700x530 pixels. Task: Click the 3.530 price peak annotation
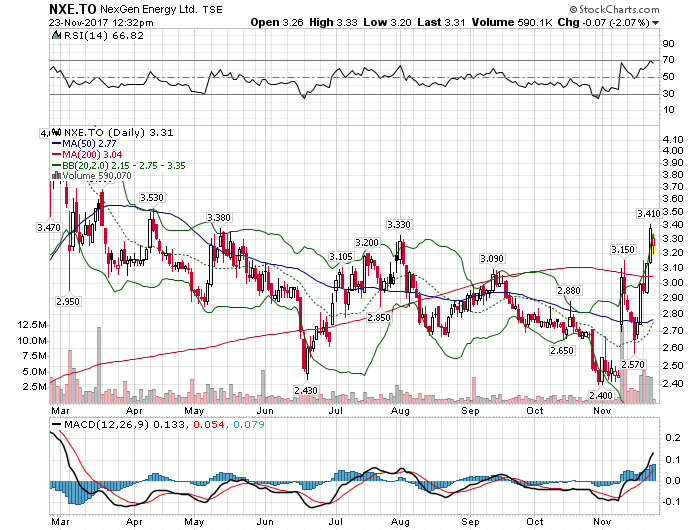point(152,198)
